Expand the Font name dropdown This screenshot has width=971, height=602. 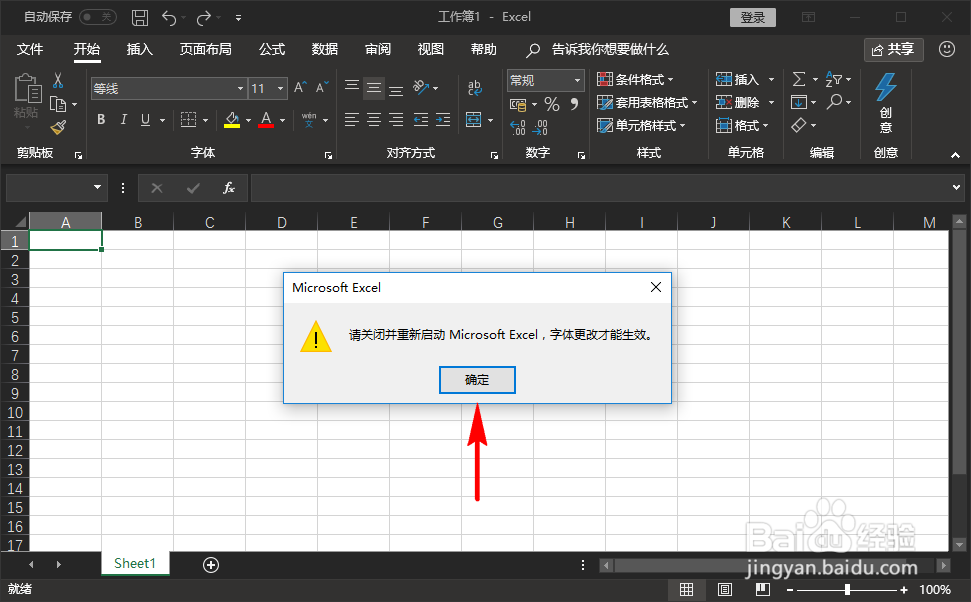tap(238, 88)
